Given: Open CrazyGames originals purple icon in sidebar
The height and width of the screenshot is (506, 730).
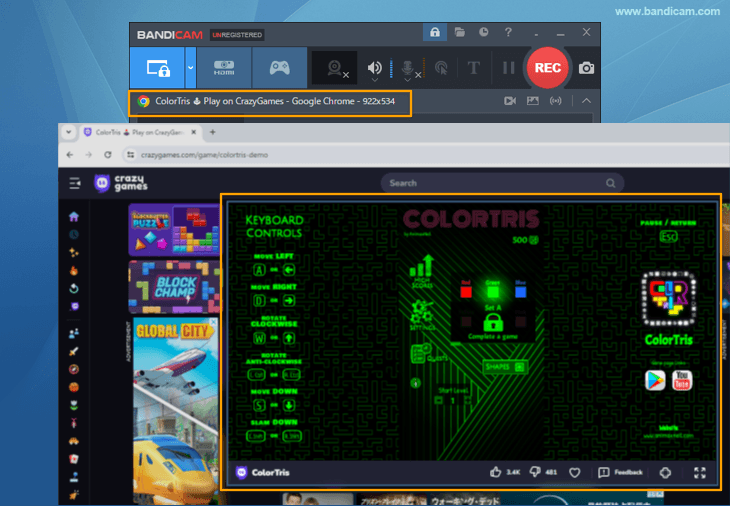Looking at the screenshot, I should coord(74,306).
